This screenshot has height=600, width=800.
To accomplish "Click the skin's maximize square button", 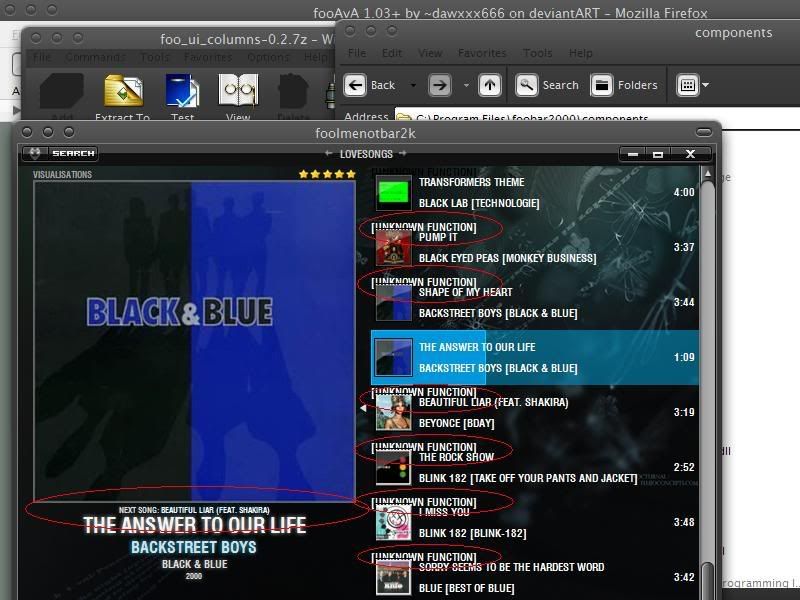I will tap(658, 154).
